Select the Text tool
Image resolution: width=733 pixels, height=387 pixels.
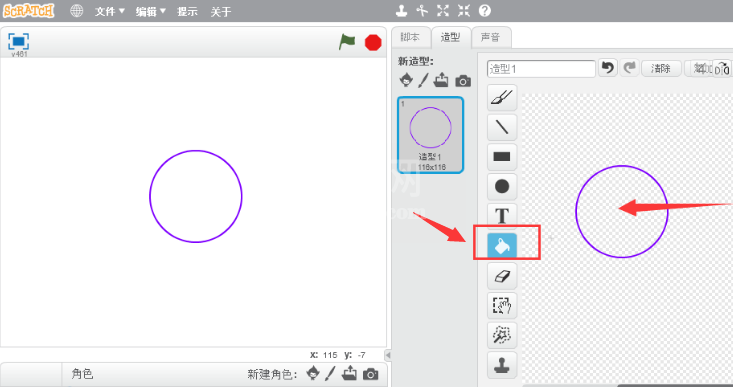pos(502,216)
